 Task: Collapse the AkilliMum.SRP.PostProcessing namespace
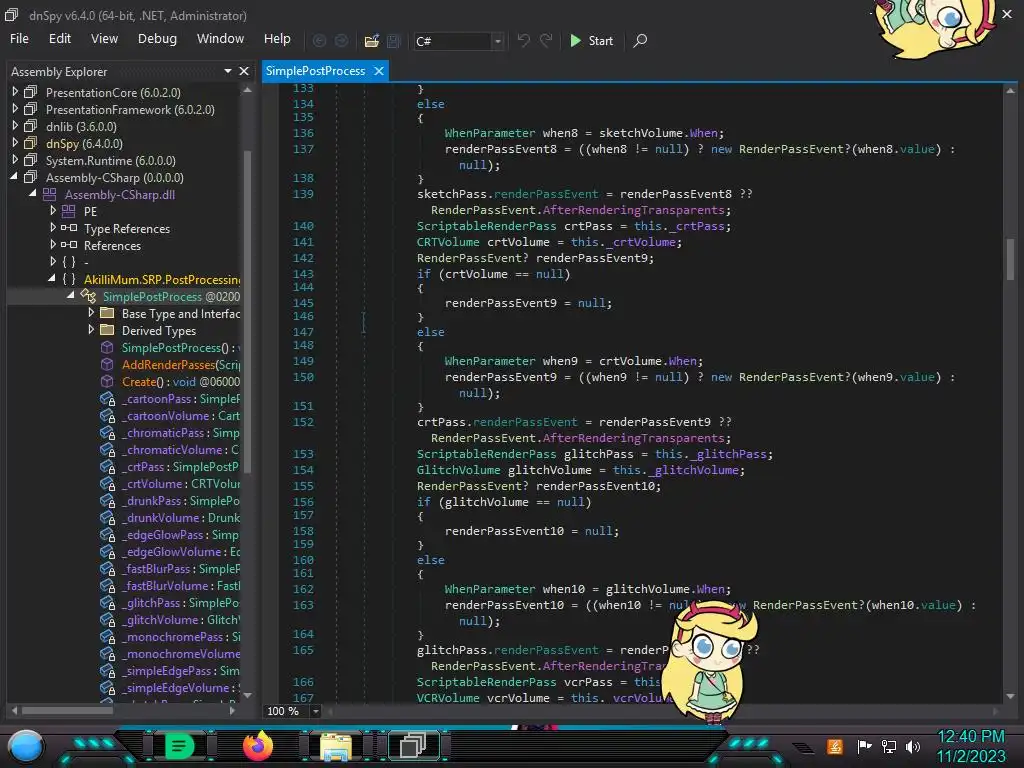52,279
